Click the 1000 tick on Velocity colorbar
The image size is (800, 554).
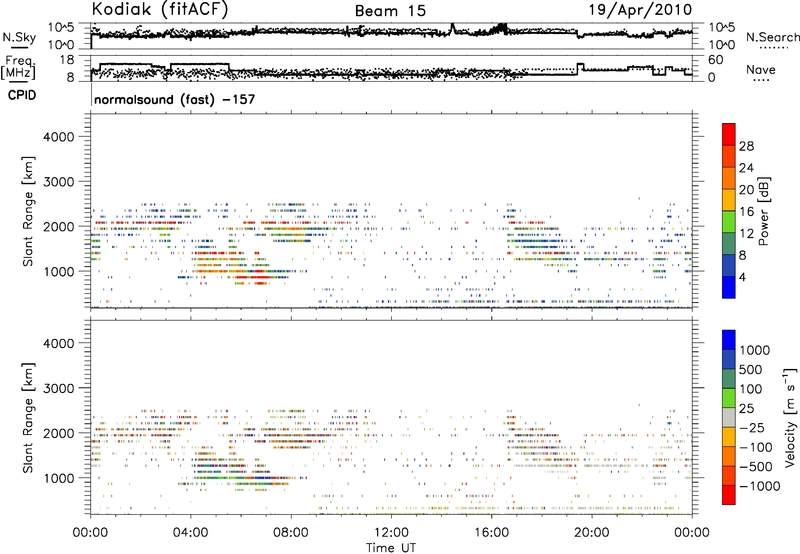tap(755, 350)
